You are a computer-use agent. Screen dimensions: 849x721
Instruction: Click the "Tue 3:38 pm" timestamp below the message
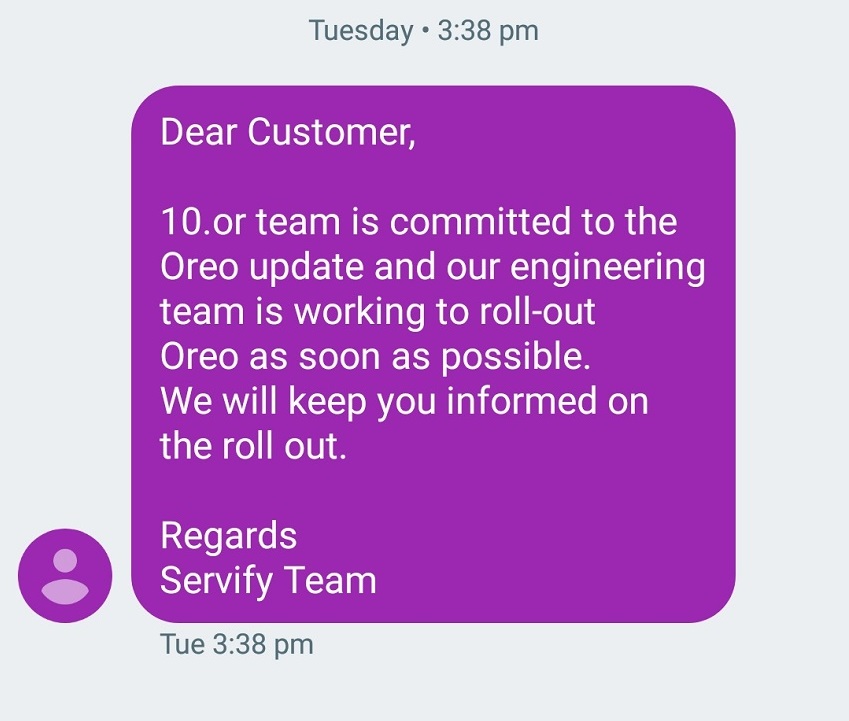pos(237,644)
